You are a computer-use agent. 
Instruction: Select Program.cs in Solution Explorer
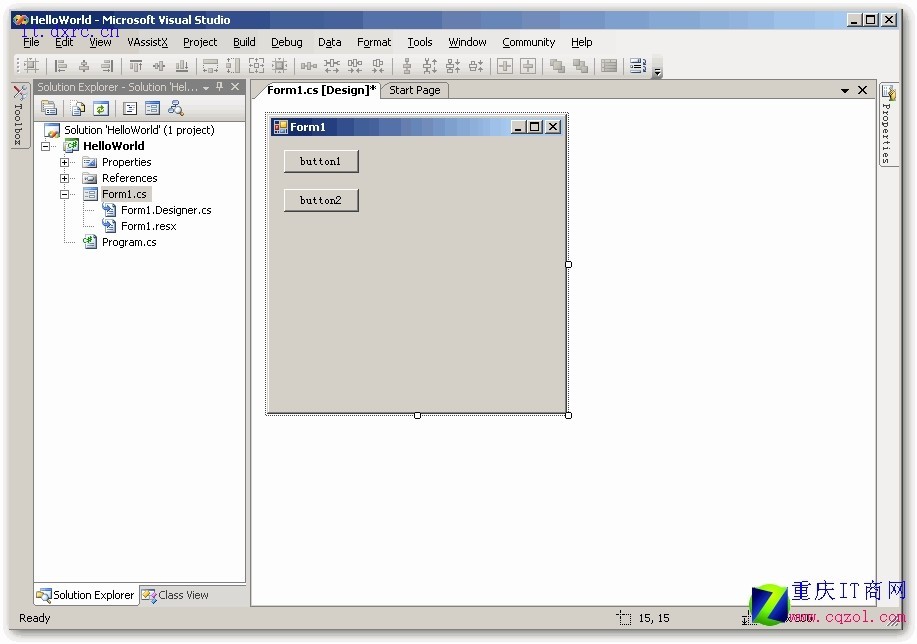point(129,242)
